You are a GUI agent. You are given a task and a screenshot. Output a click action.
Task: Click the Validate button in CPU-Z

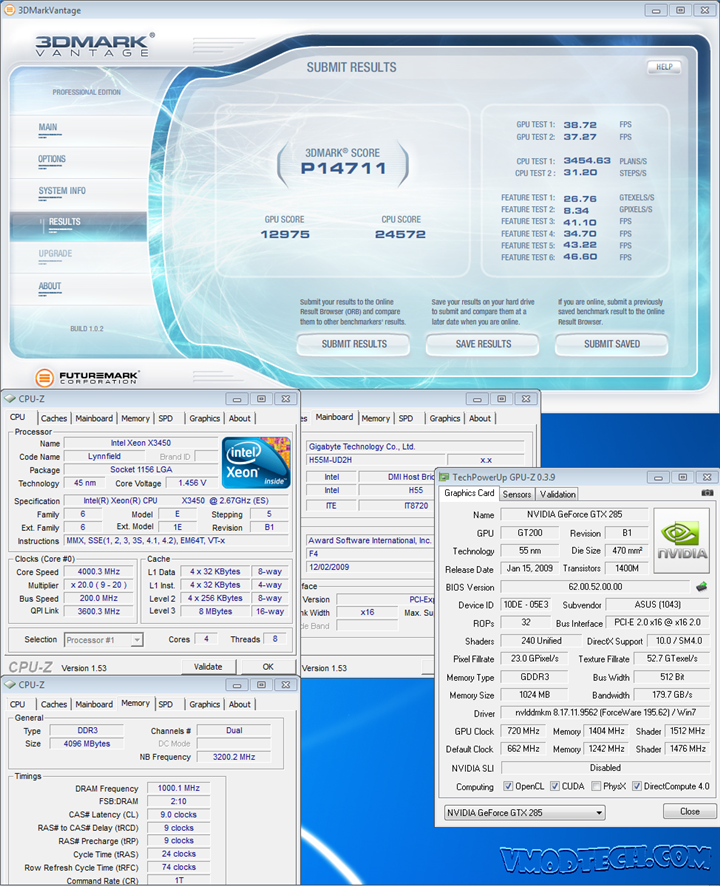tap(208, 667)
